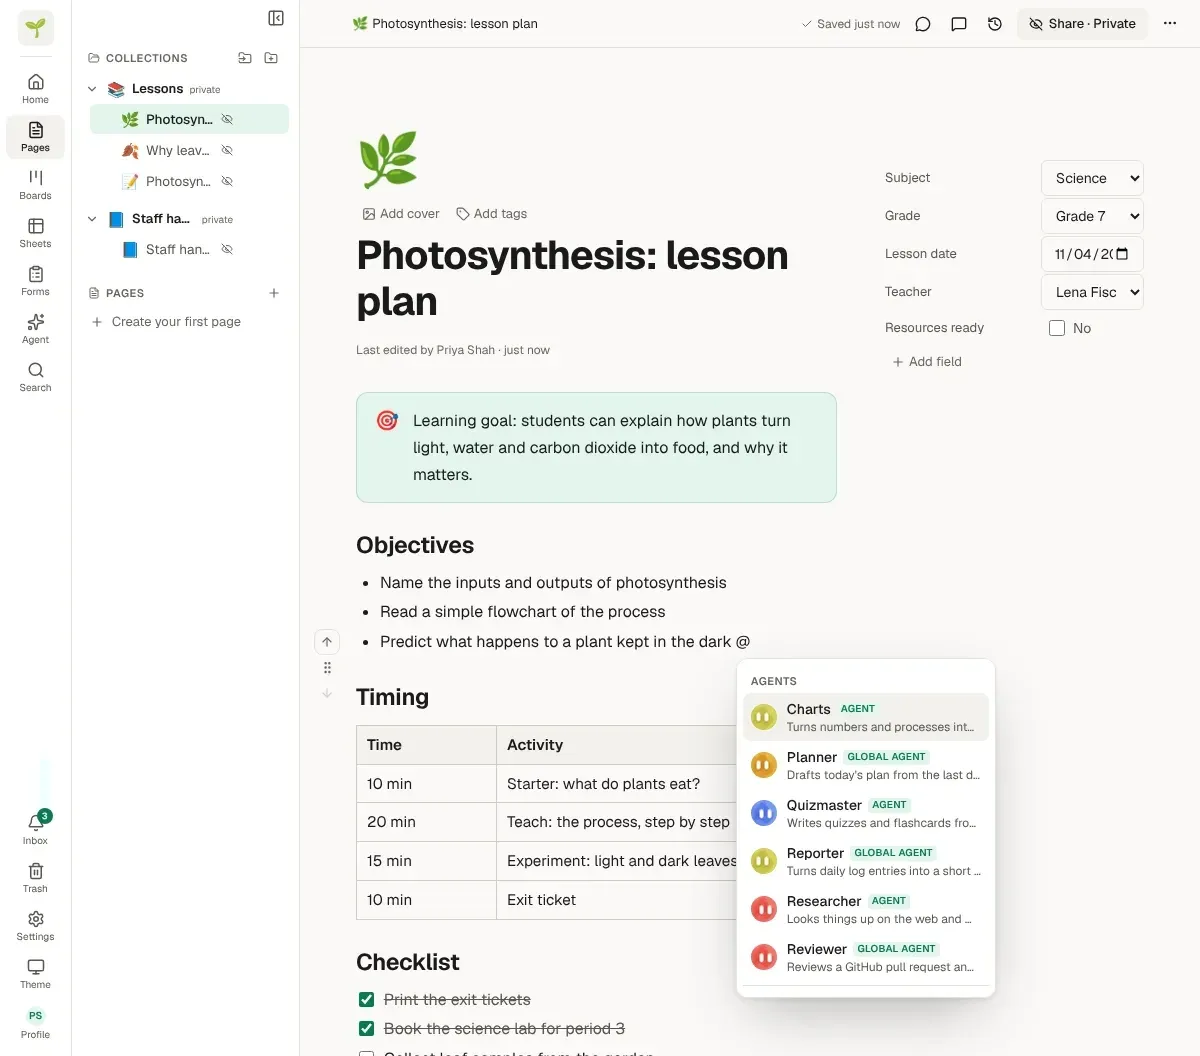
Task: Click the 20 min table cell
Action: coord(426,822)
